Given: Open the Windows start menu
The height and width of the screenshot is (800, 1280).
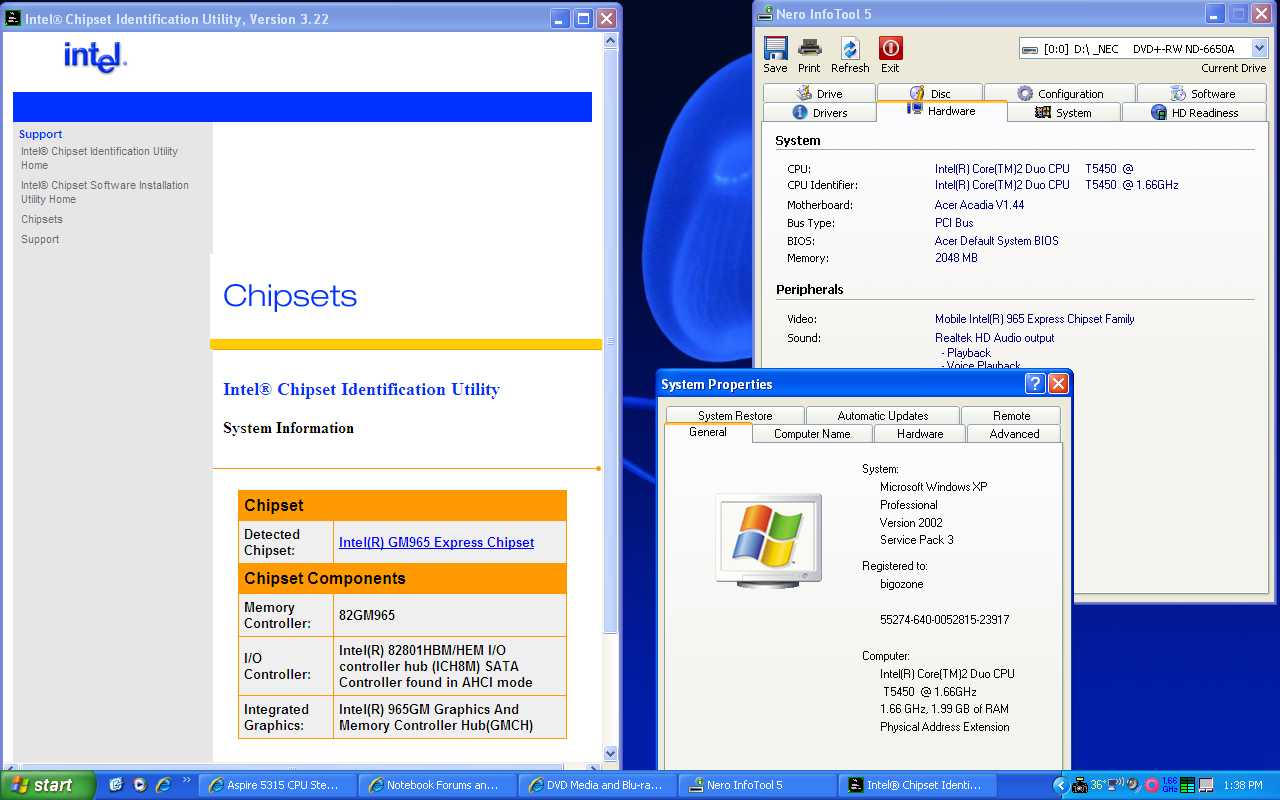Looking at the screenshot, I should 48,785.
